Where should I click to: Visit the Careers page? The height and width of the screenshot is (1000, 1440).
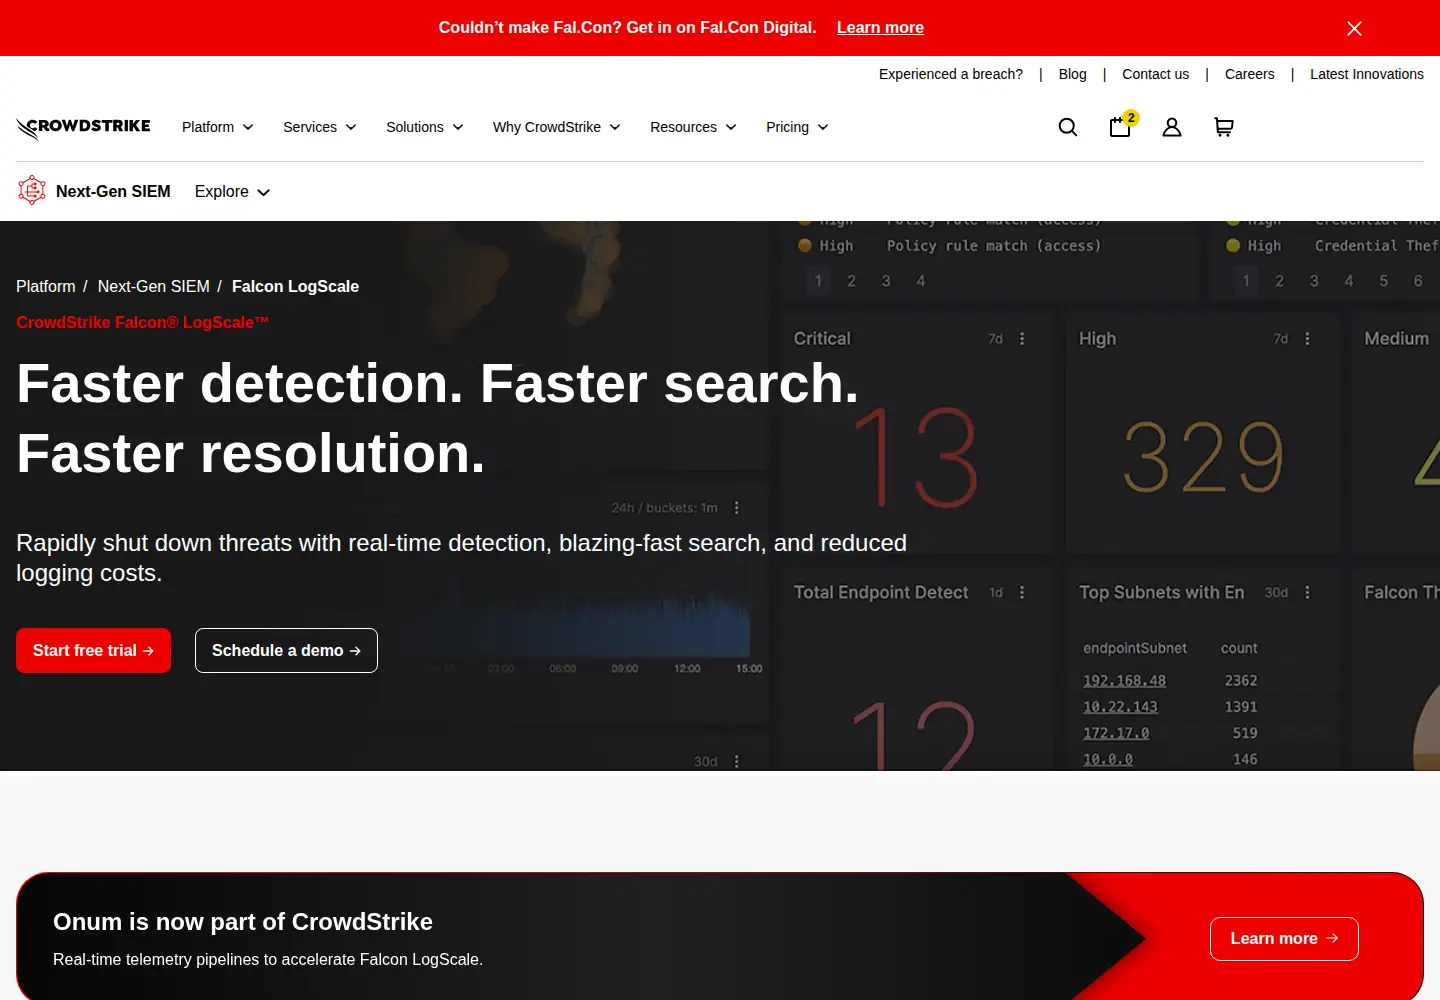coord(1250,74)
